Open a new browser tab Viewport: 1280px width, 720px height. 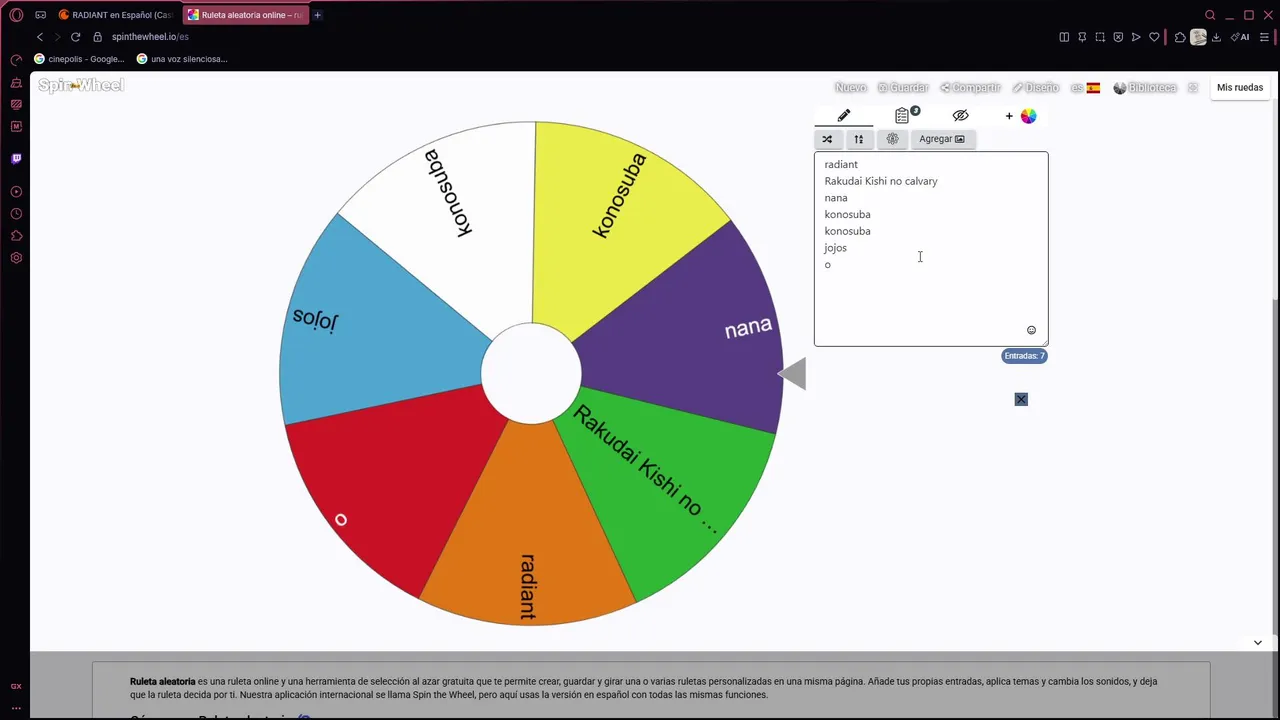coord(318,15)
